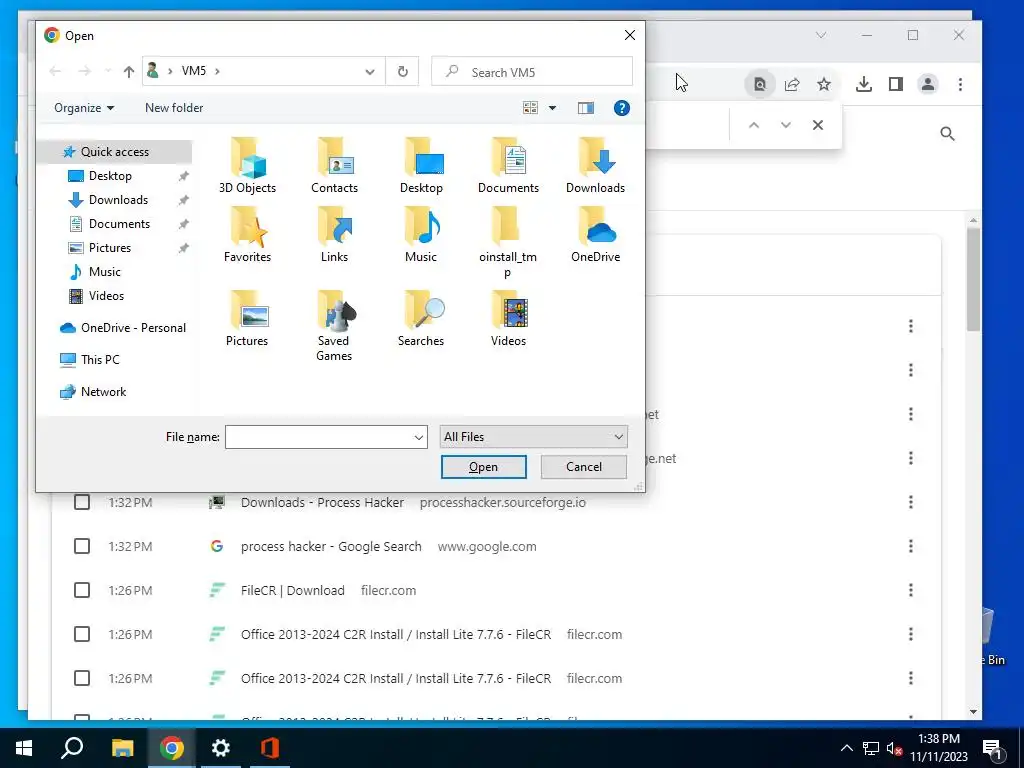Close the Chrome find bar

[x=818, y=125]
